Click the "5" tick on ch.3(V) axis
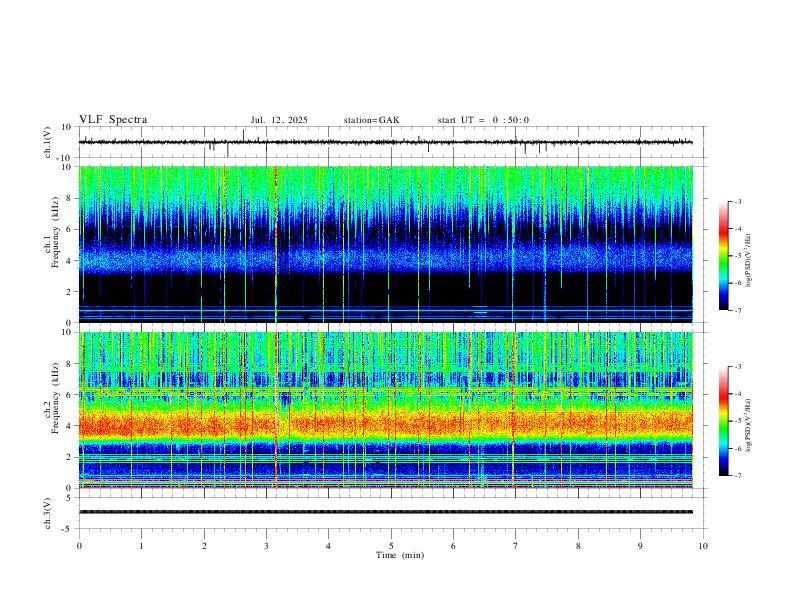This screenshot has width=792, height=612. 69,498
